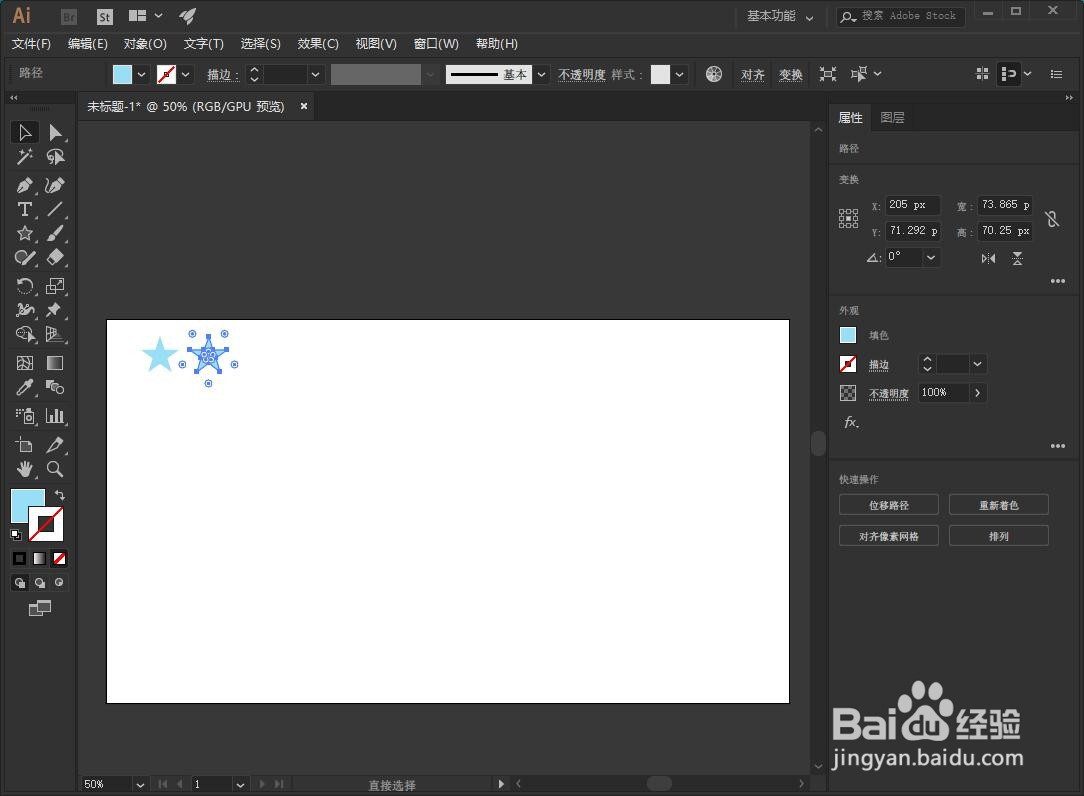Select the Type tool
The image size is (1084, 796).
pyautogui.click(x=25, y=209)
